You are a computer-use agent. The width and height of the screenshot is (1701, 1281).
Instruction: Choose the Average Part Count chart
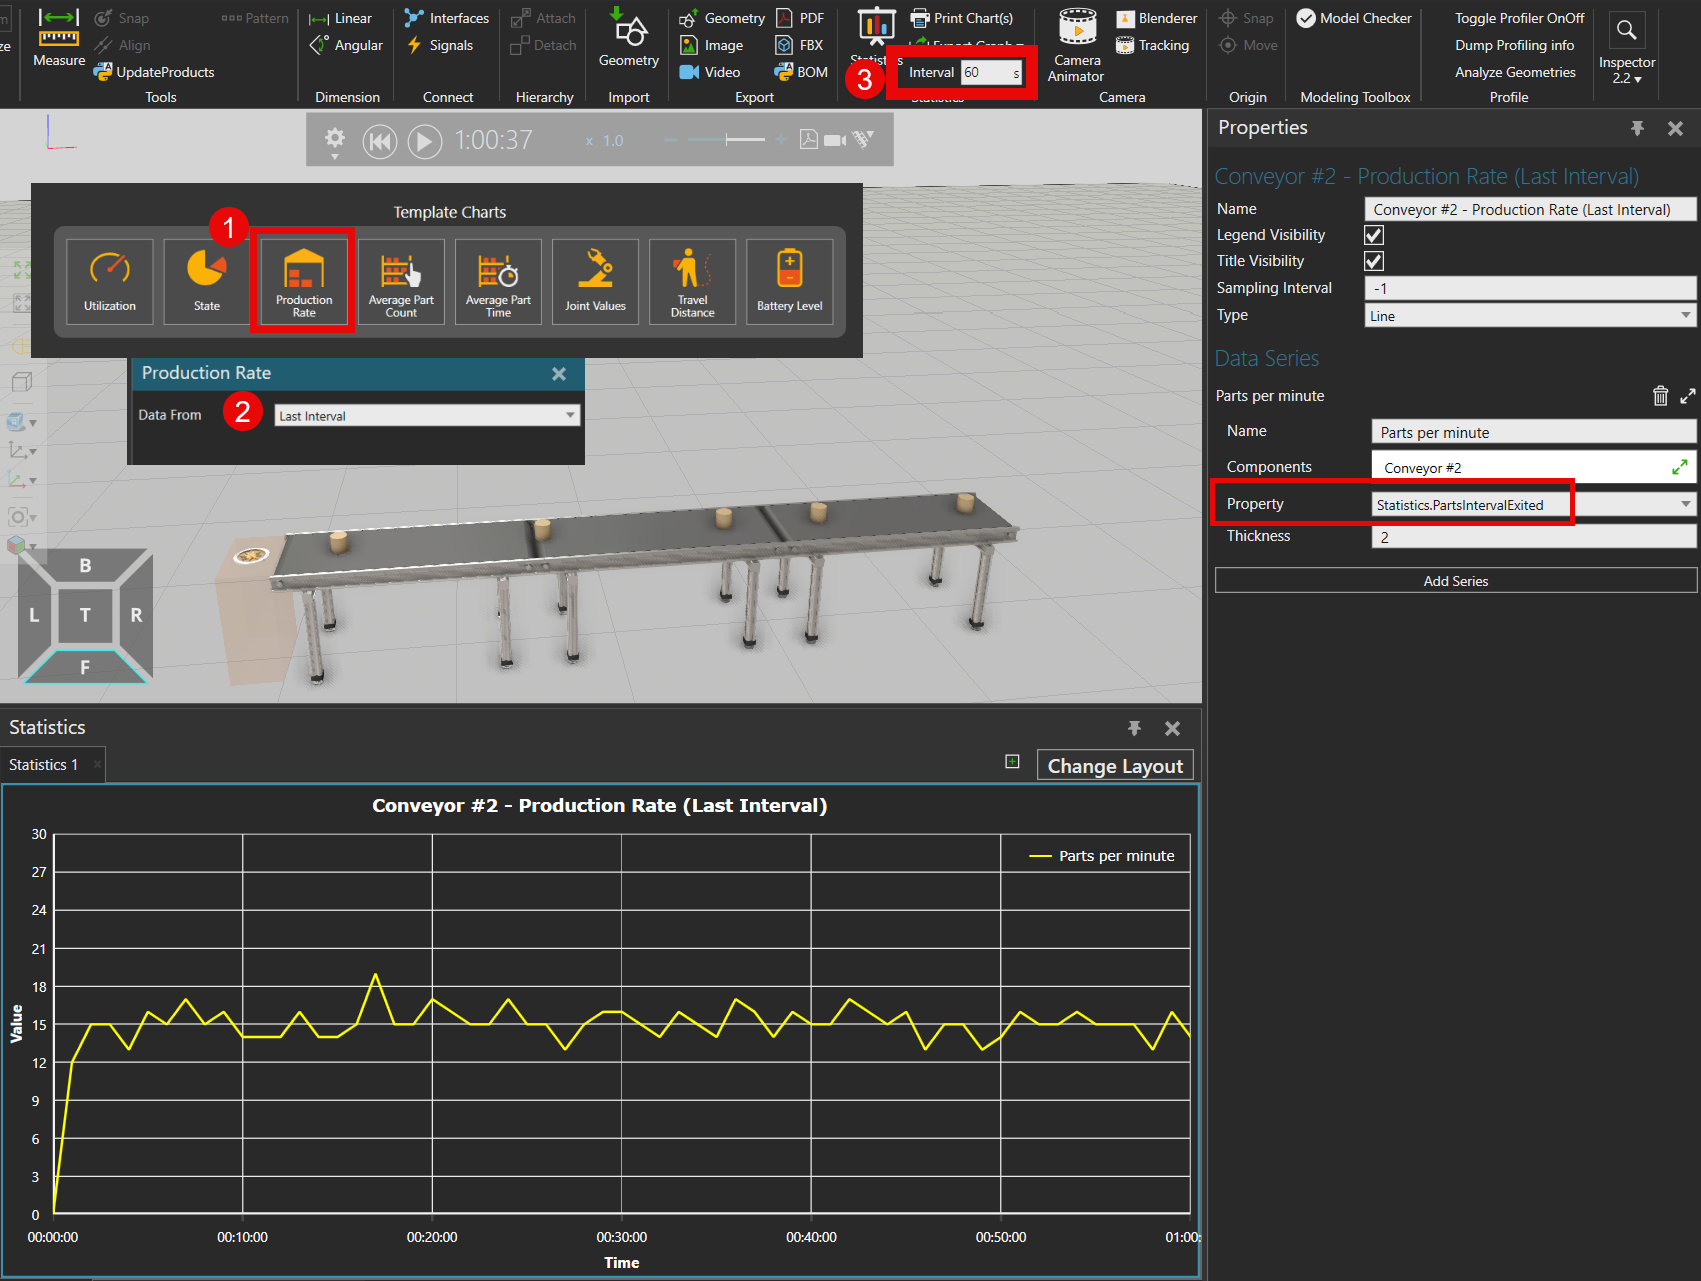pyautogui.click(x=401, y=281)
